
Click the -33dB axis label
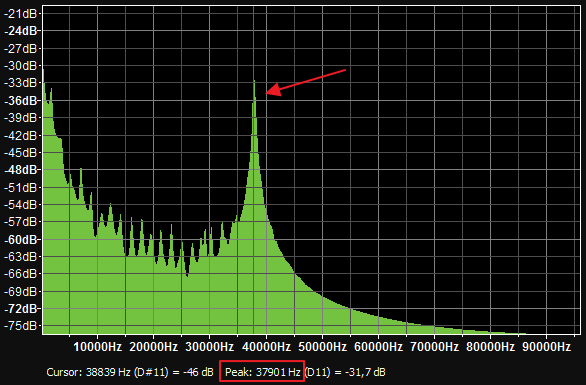click(x=20, y=83)
